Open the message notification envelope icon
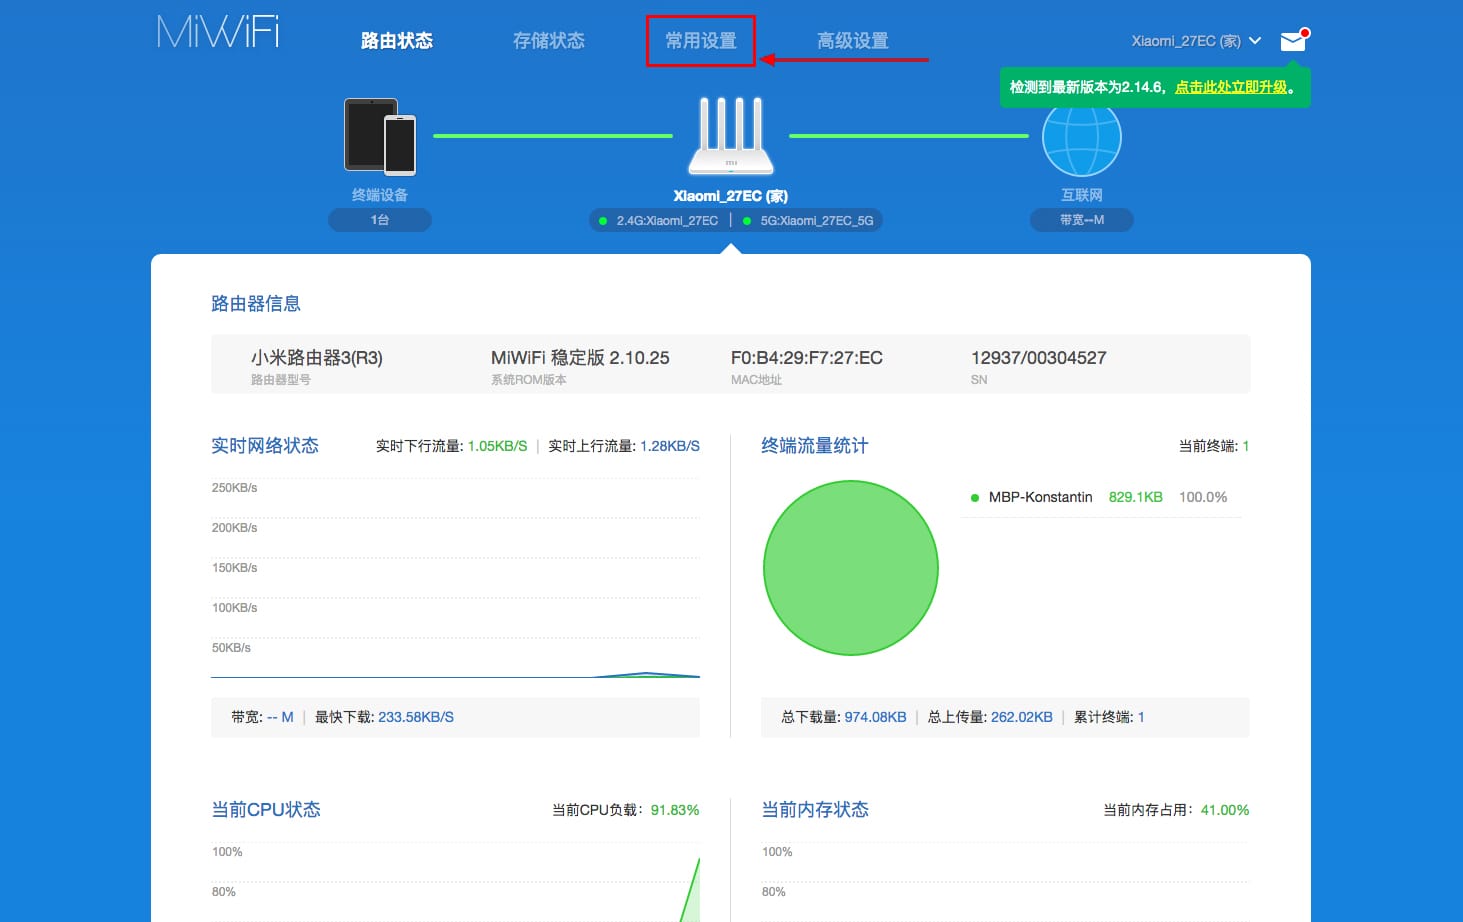 (x=1294, y=40)
